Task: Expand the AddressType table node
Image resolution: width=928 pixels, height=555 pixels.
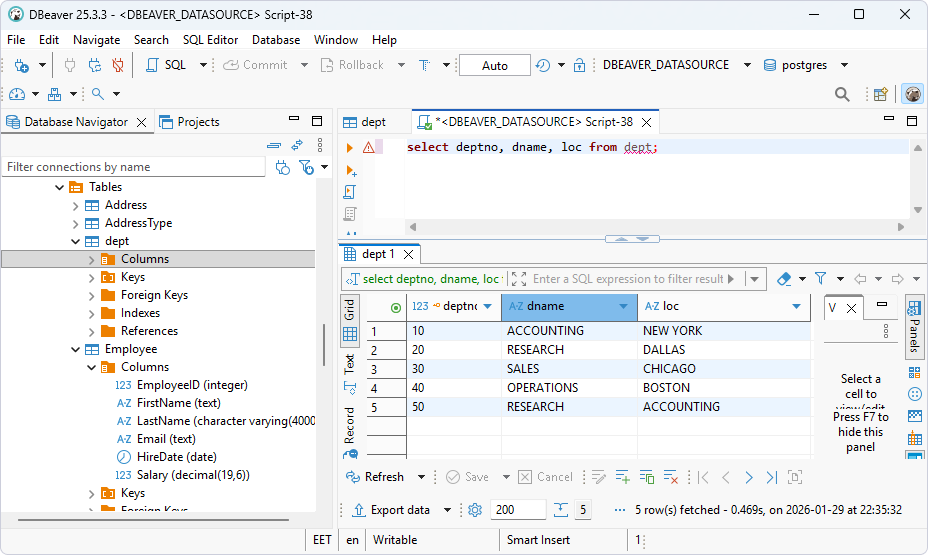Action: point(75,224)
